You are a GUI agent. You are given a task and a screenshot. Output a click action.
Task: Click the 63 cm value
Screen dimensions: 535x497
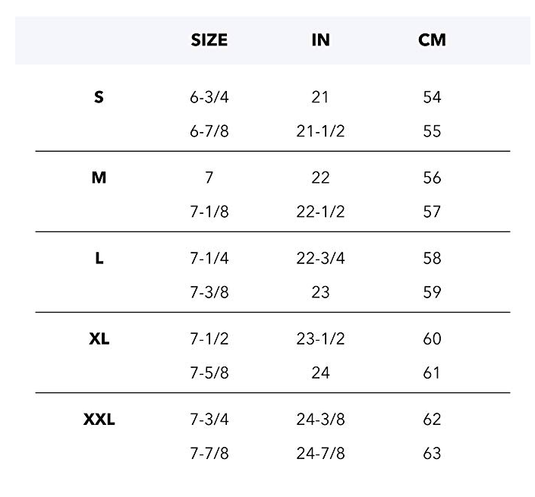coord(432,453)
